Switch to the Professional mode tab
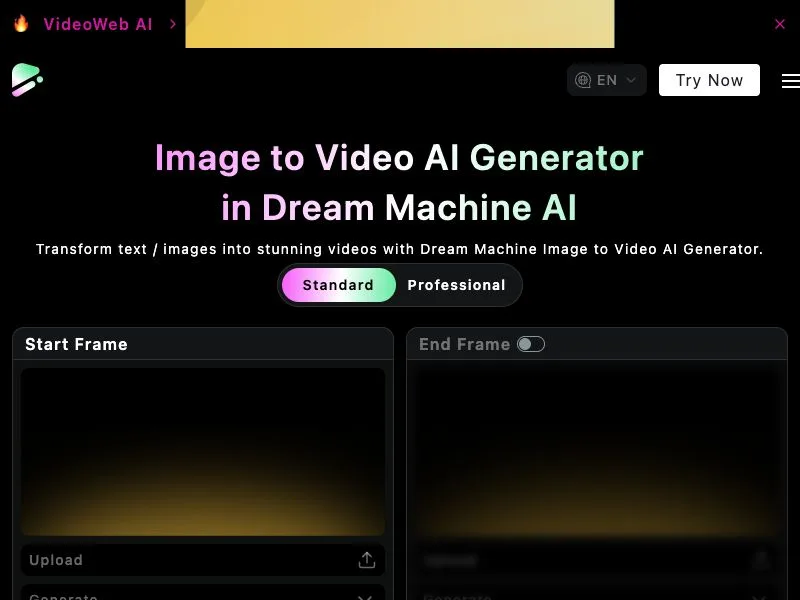800x600 pixels. pos(456,285)
